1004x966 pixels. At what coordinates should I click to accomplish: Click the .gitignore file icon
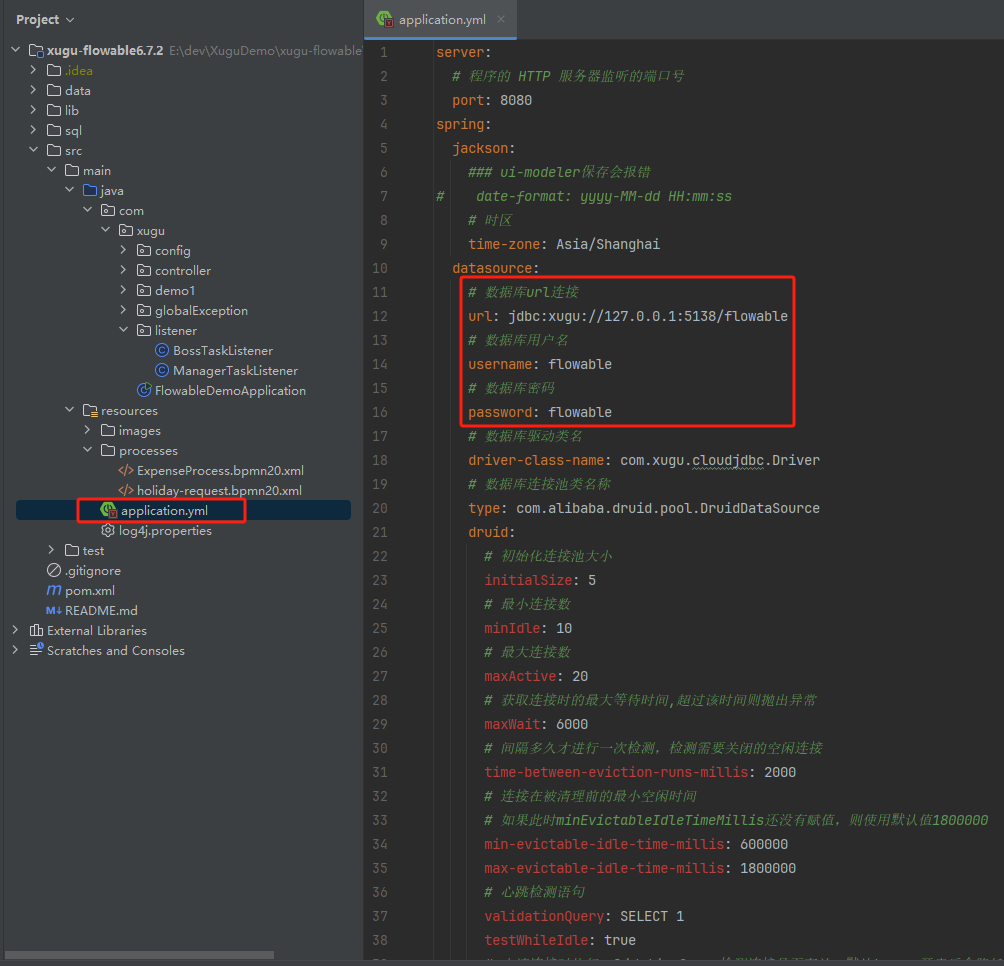coord(54,571)
